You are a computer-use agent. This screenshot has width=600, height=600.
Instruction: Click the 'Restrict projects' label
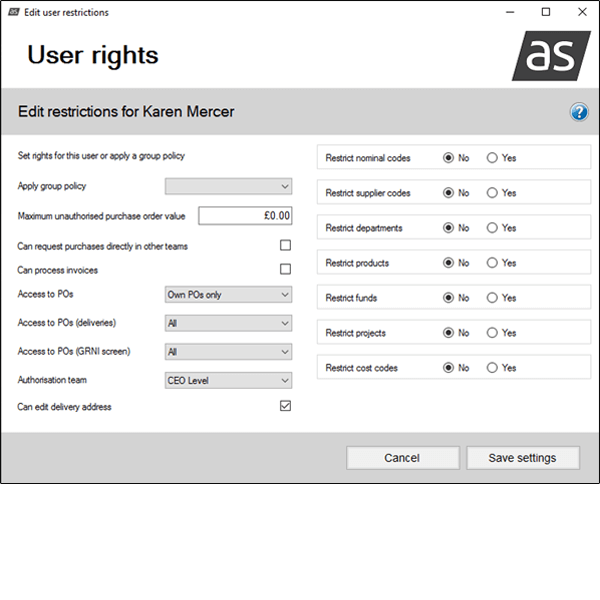355,333
